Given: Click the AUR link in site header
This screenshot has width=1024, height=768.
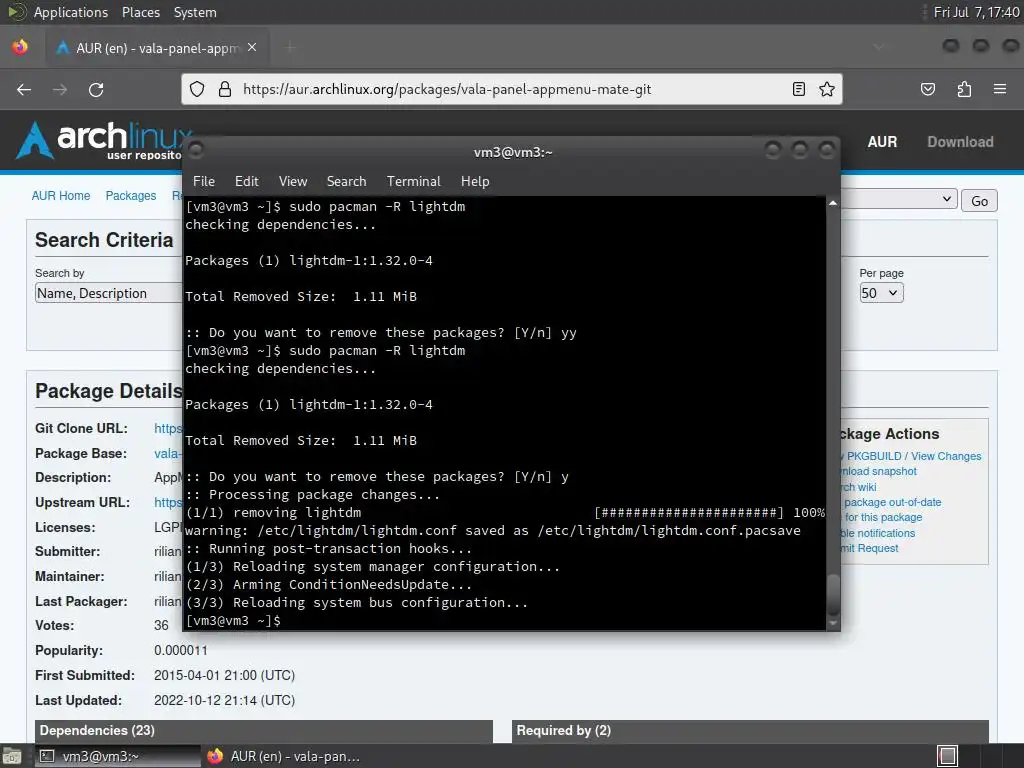Looking at the screenshot, I should click(x=882, y=142).
